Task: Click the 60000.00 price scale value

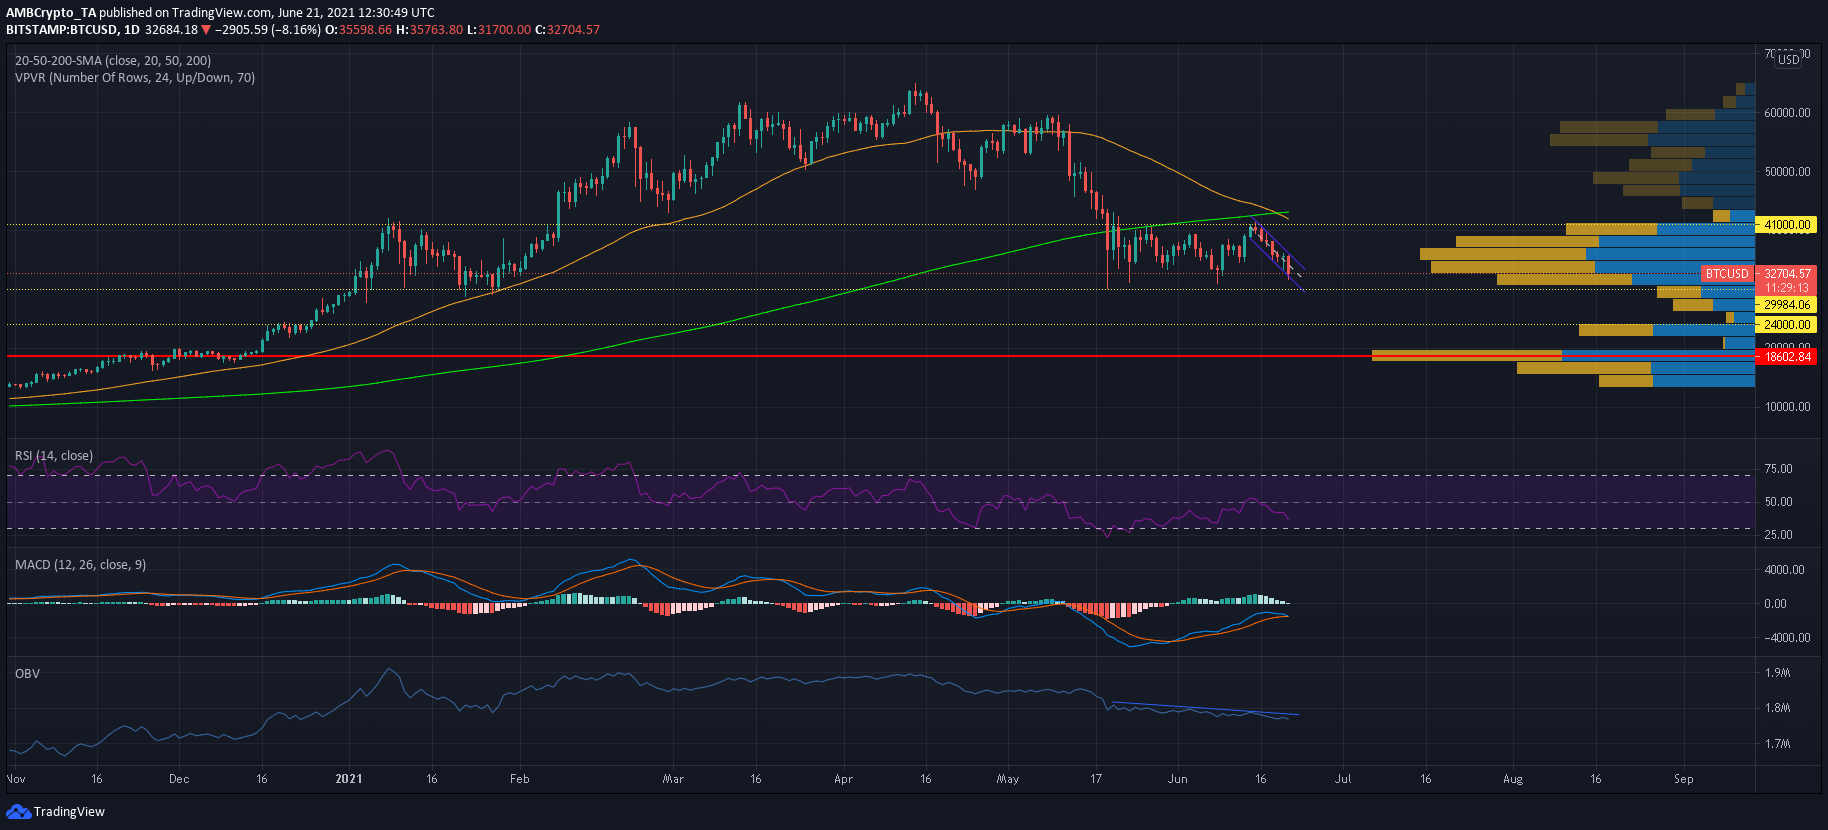Action: (1787, 113)
